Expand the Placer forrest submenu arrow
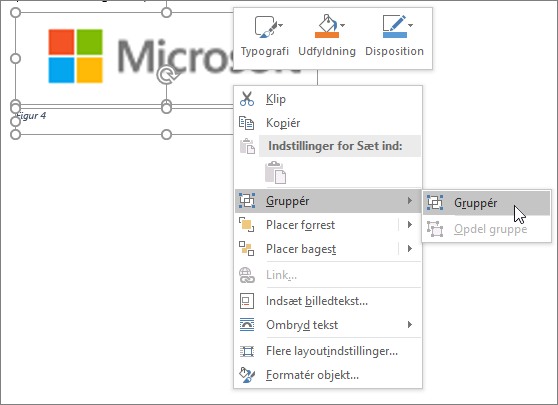 (410, 225)
